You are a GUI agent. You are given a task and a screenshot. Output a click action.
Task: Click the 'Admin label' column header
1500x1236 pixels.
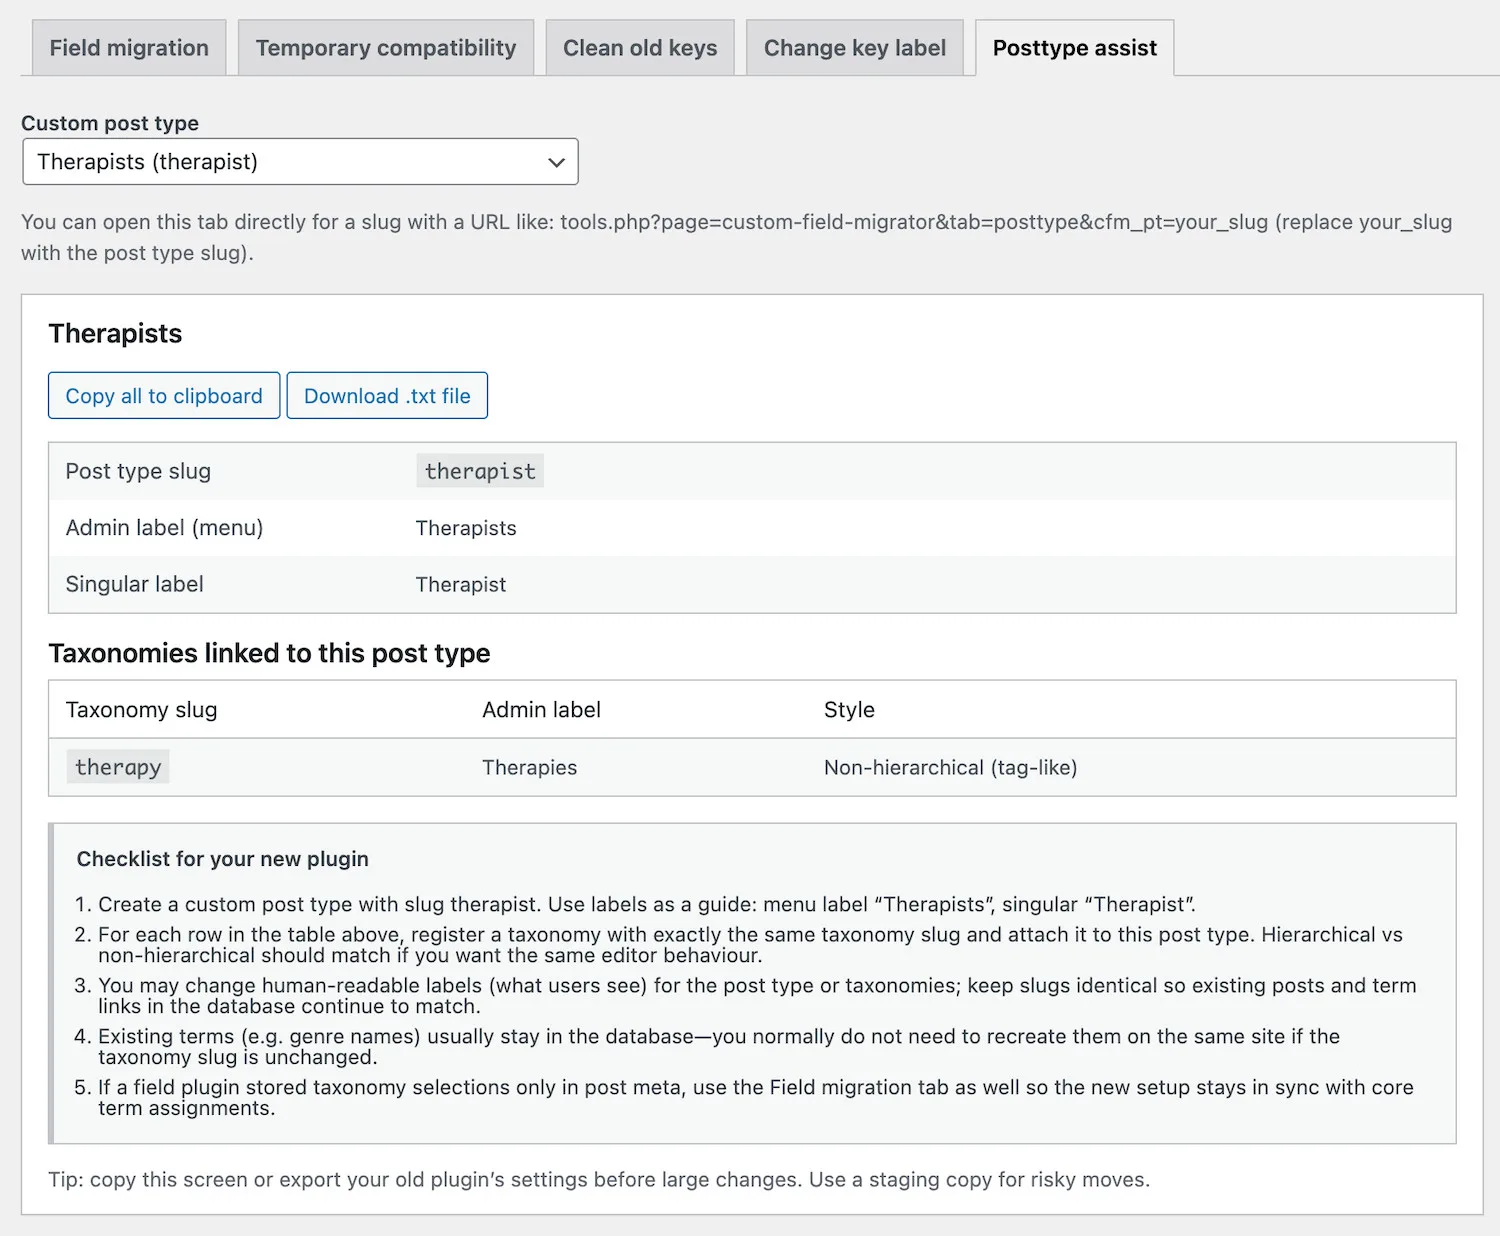[x=541, y=710]
